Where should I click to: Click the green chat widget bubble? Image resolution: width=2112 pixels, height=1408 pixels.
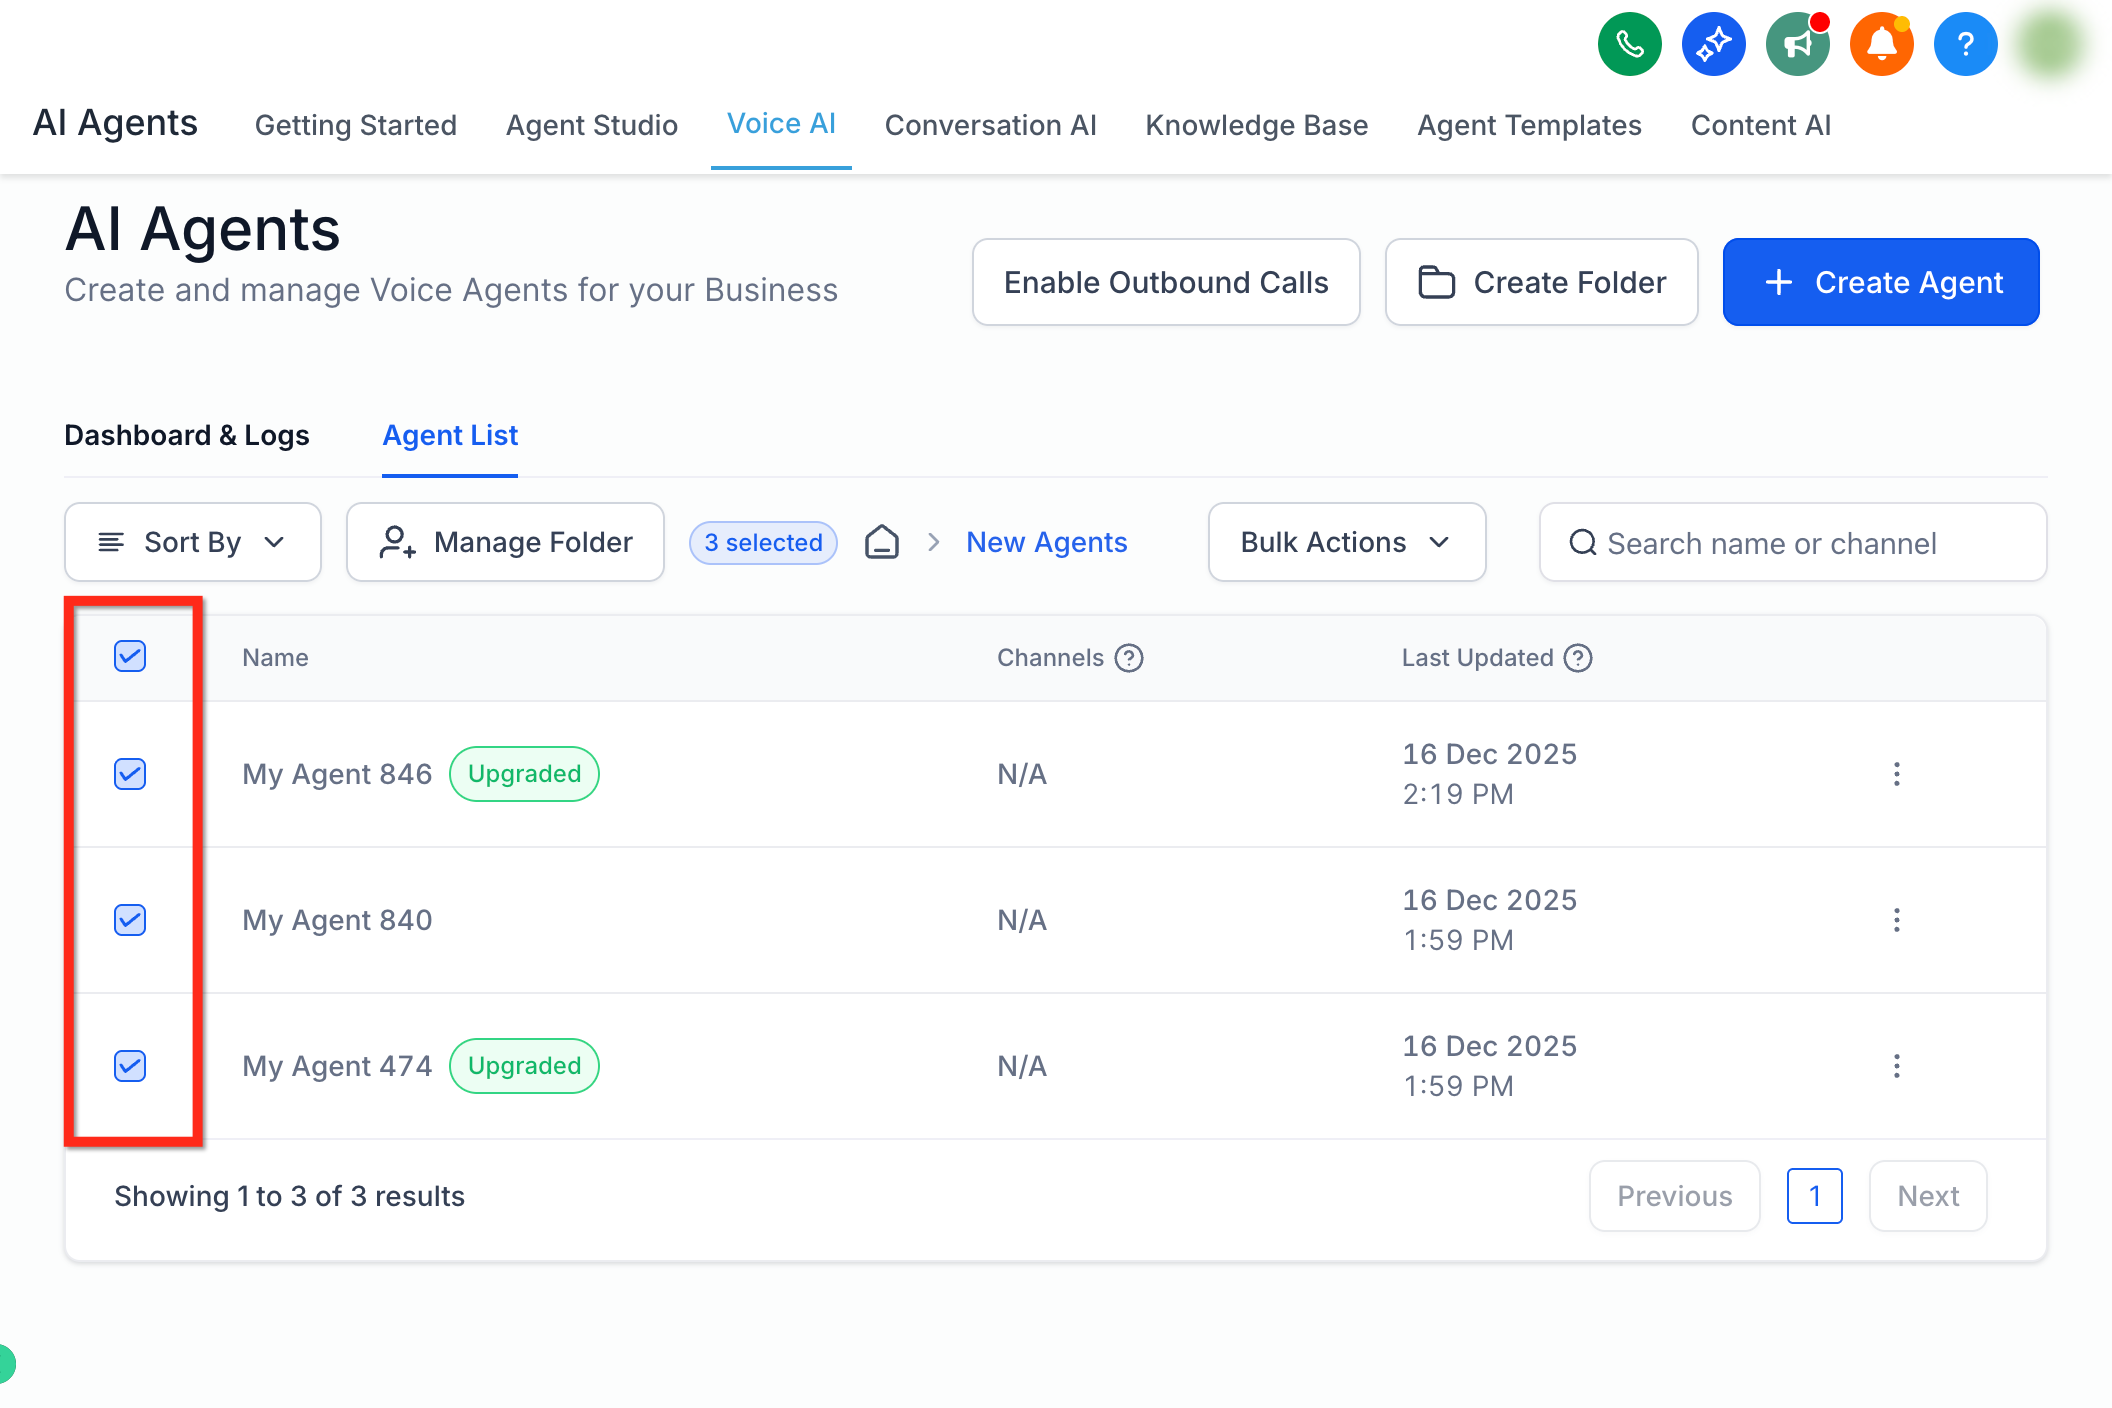pyautogui.click(x=5, y=1364)
